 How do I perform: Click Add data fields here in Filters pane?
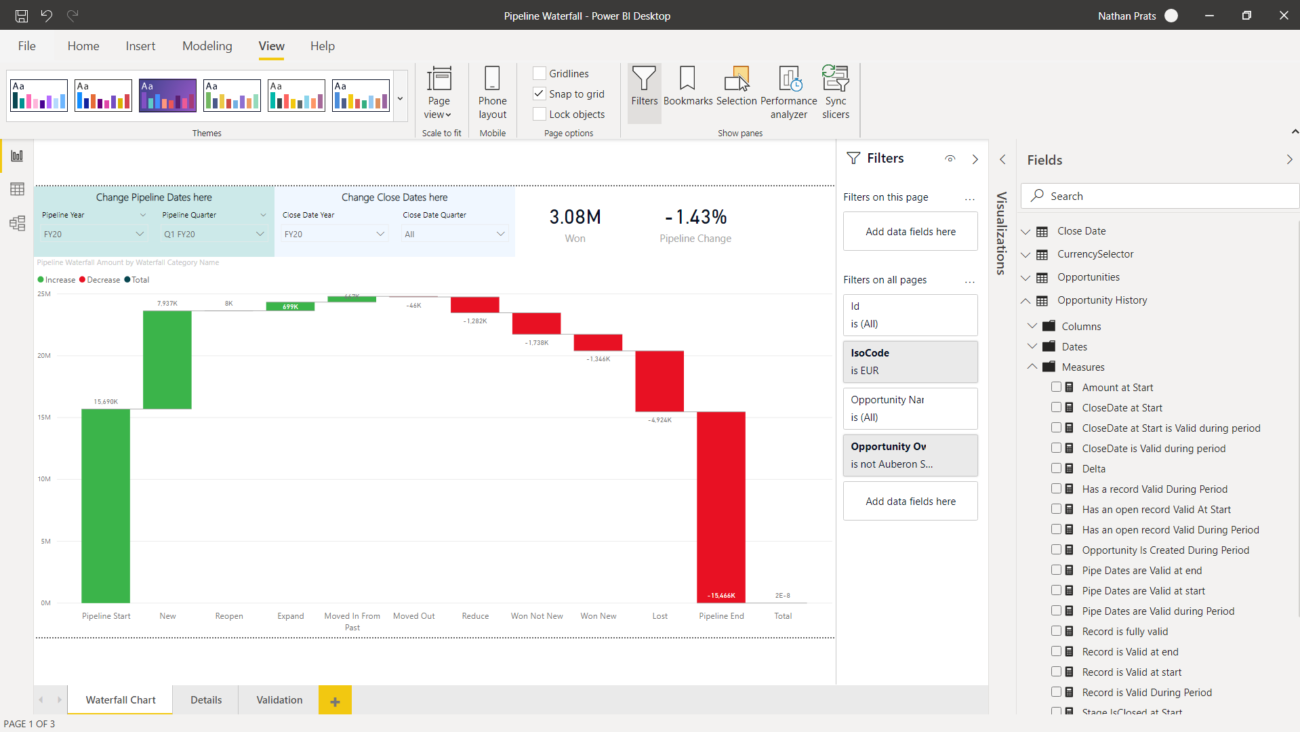(910, 231)
